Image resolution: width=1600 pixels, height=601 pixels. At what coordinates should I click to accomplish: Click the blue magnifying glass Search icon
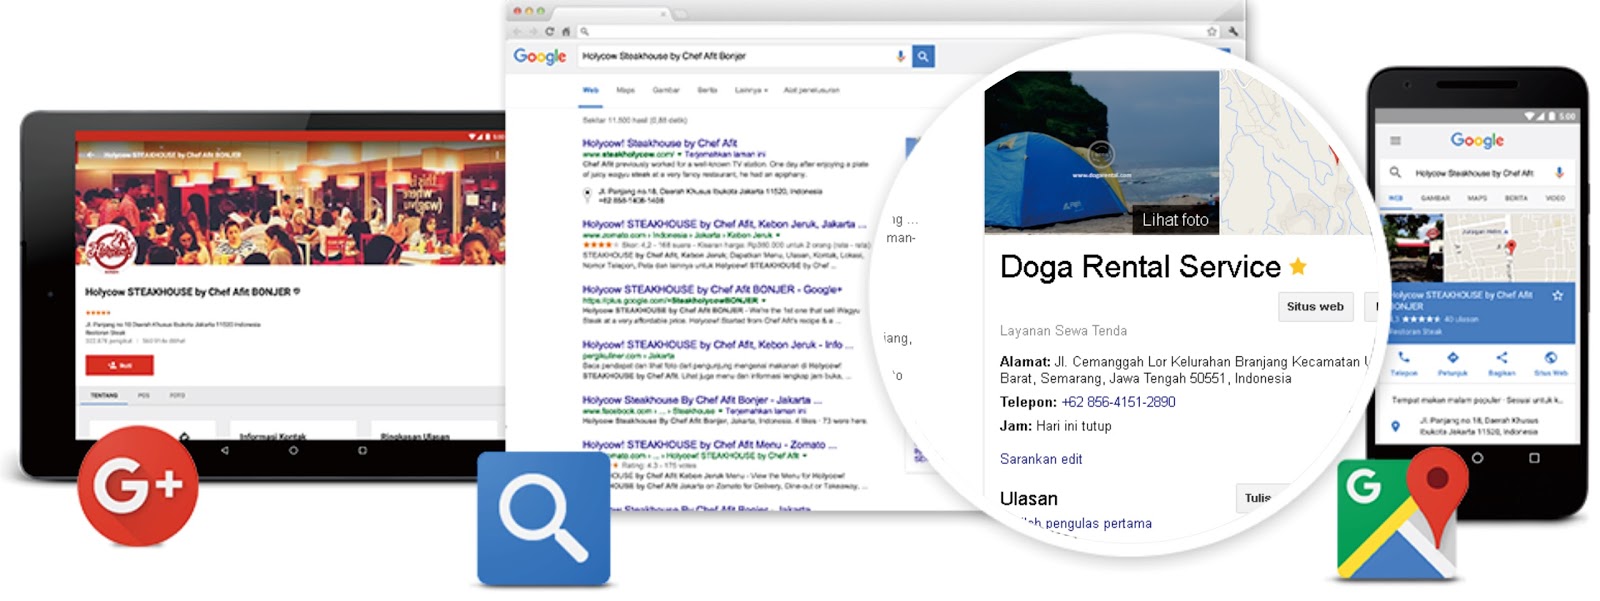(543, 518)
